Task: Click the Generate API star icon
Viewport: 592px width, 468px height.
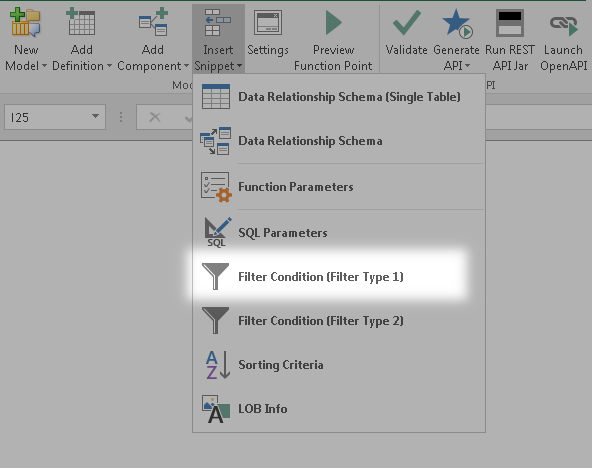Action: coord(457,23)
